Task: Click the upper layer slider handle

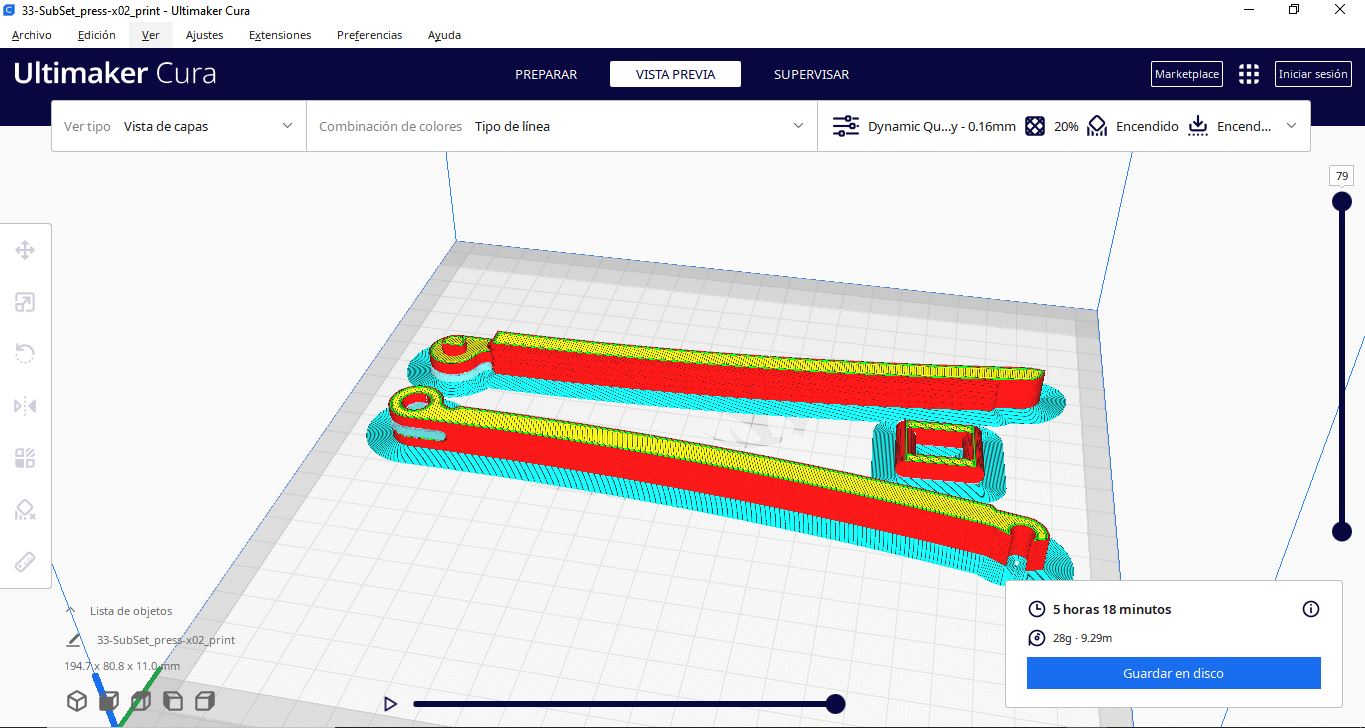Action: click(1341, 201)
